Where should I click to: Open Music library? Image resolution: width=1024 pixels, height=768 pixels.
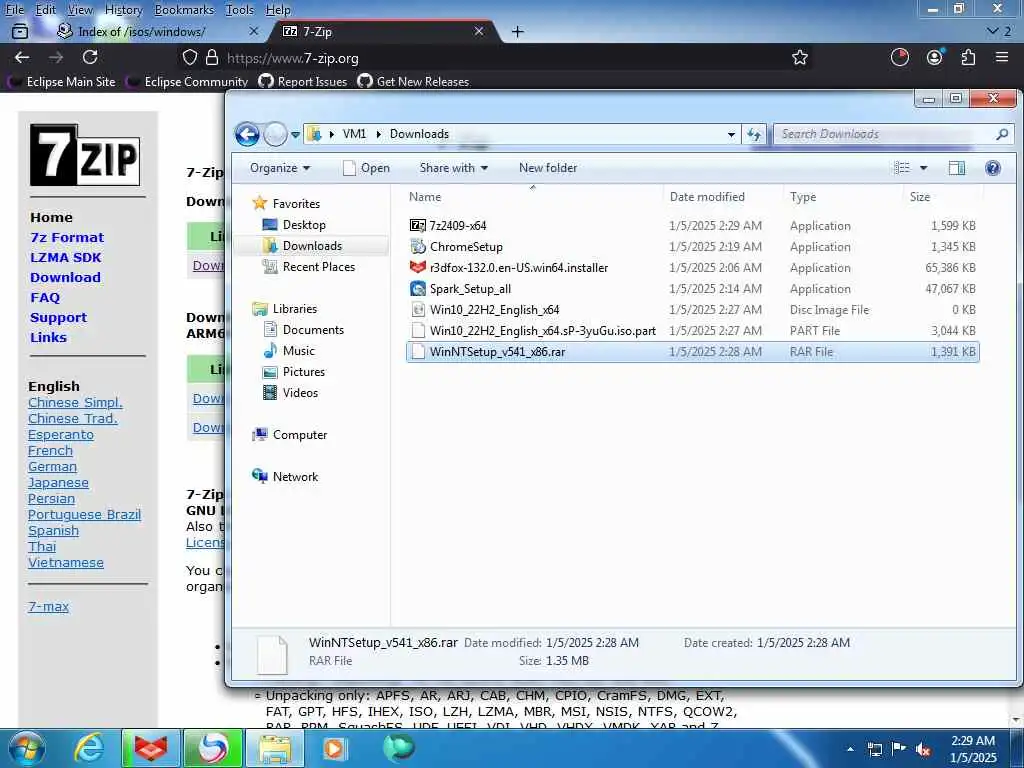298,351
